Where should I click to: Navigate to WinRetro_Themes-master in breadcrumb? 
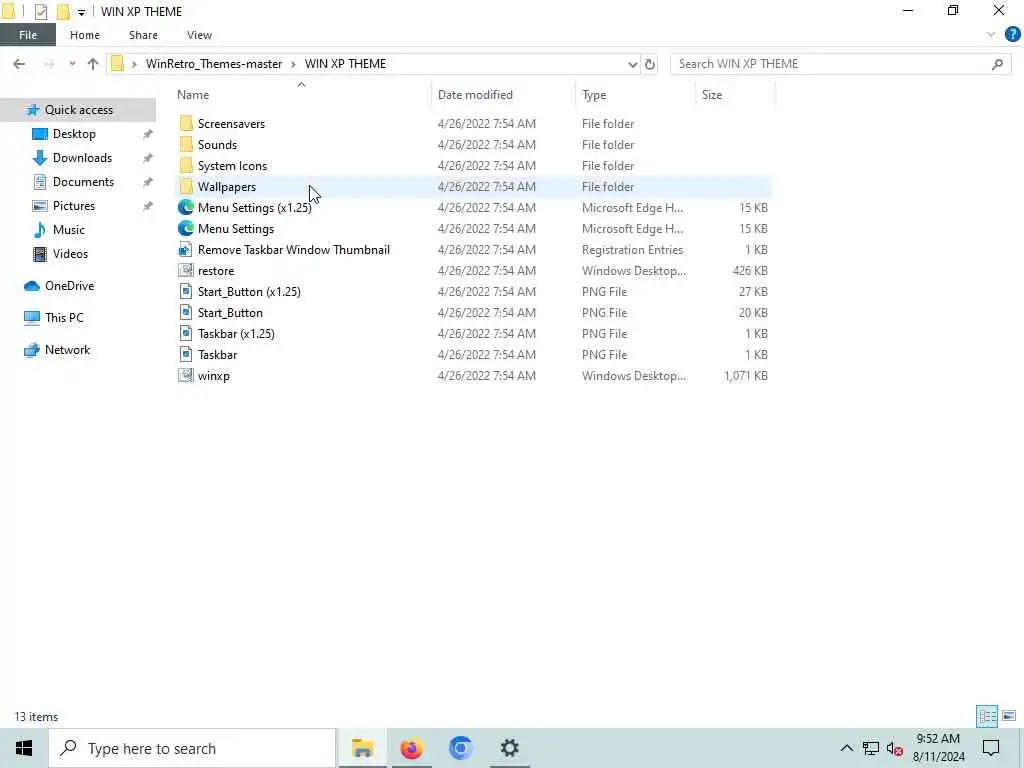click(214, 64)
